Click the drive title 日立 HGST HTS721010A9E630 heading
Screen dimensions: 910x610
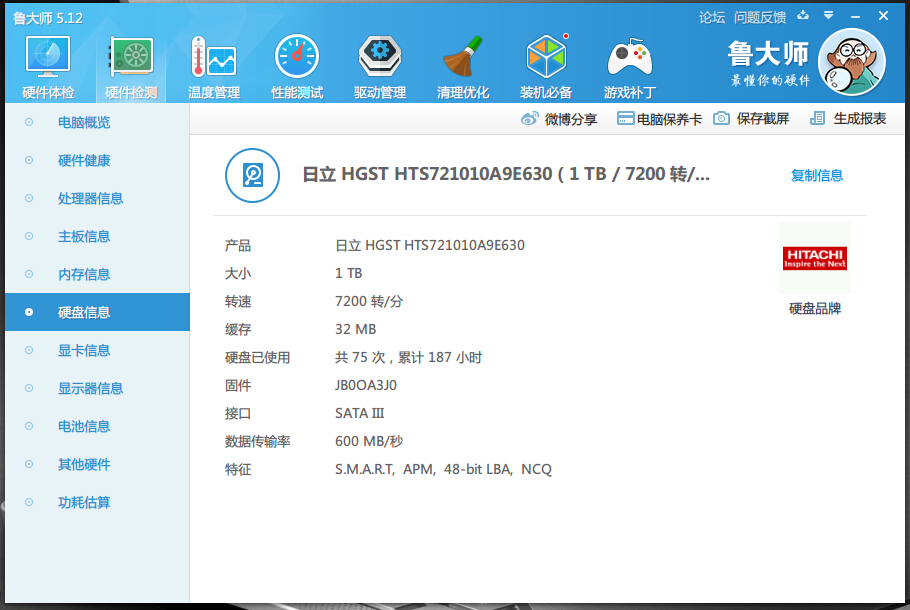point(505,174)
